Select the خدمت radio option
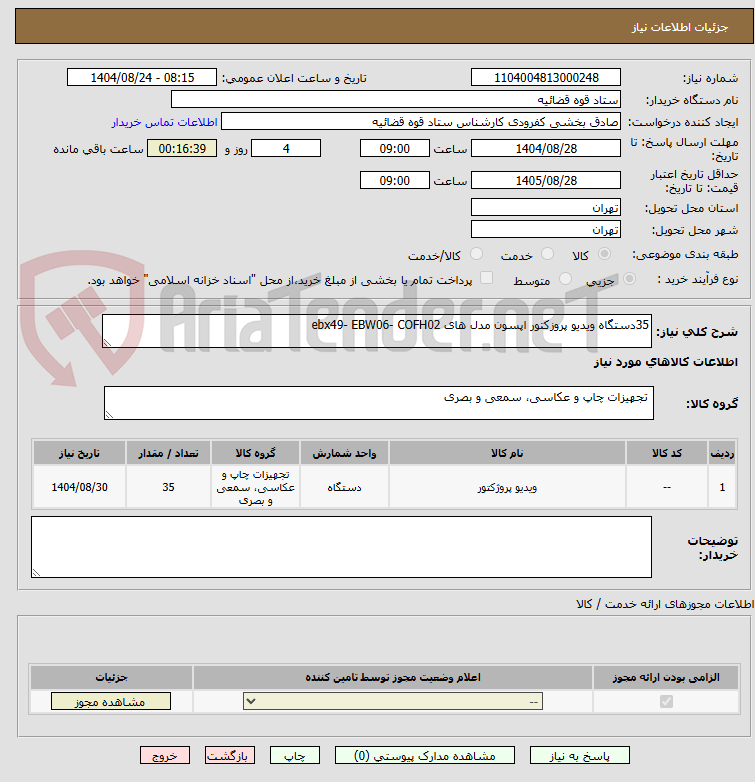Viewport: 755px width, 782px height. 547,255
